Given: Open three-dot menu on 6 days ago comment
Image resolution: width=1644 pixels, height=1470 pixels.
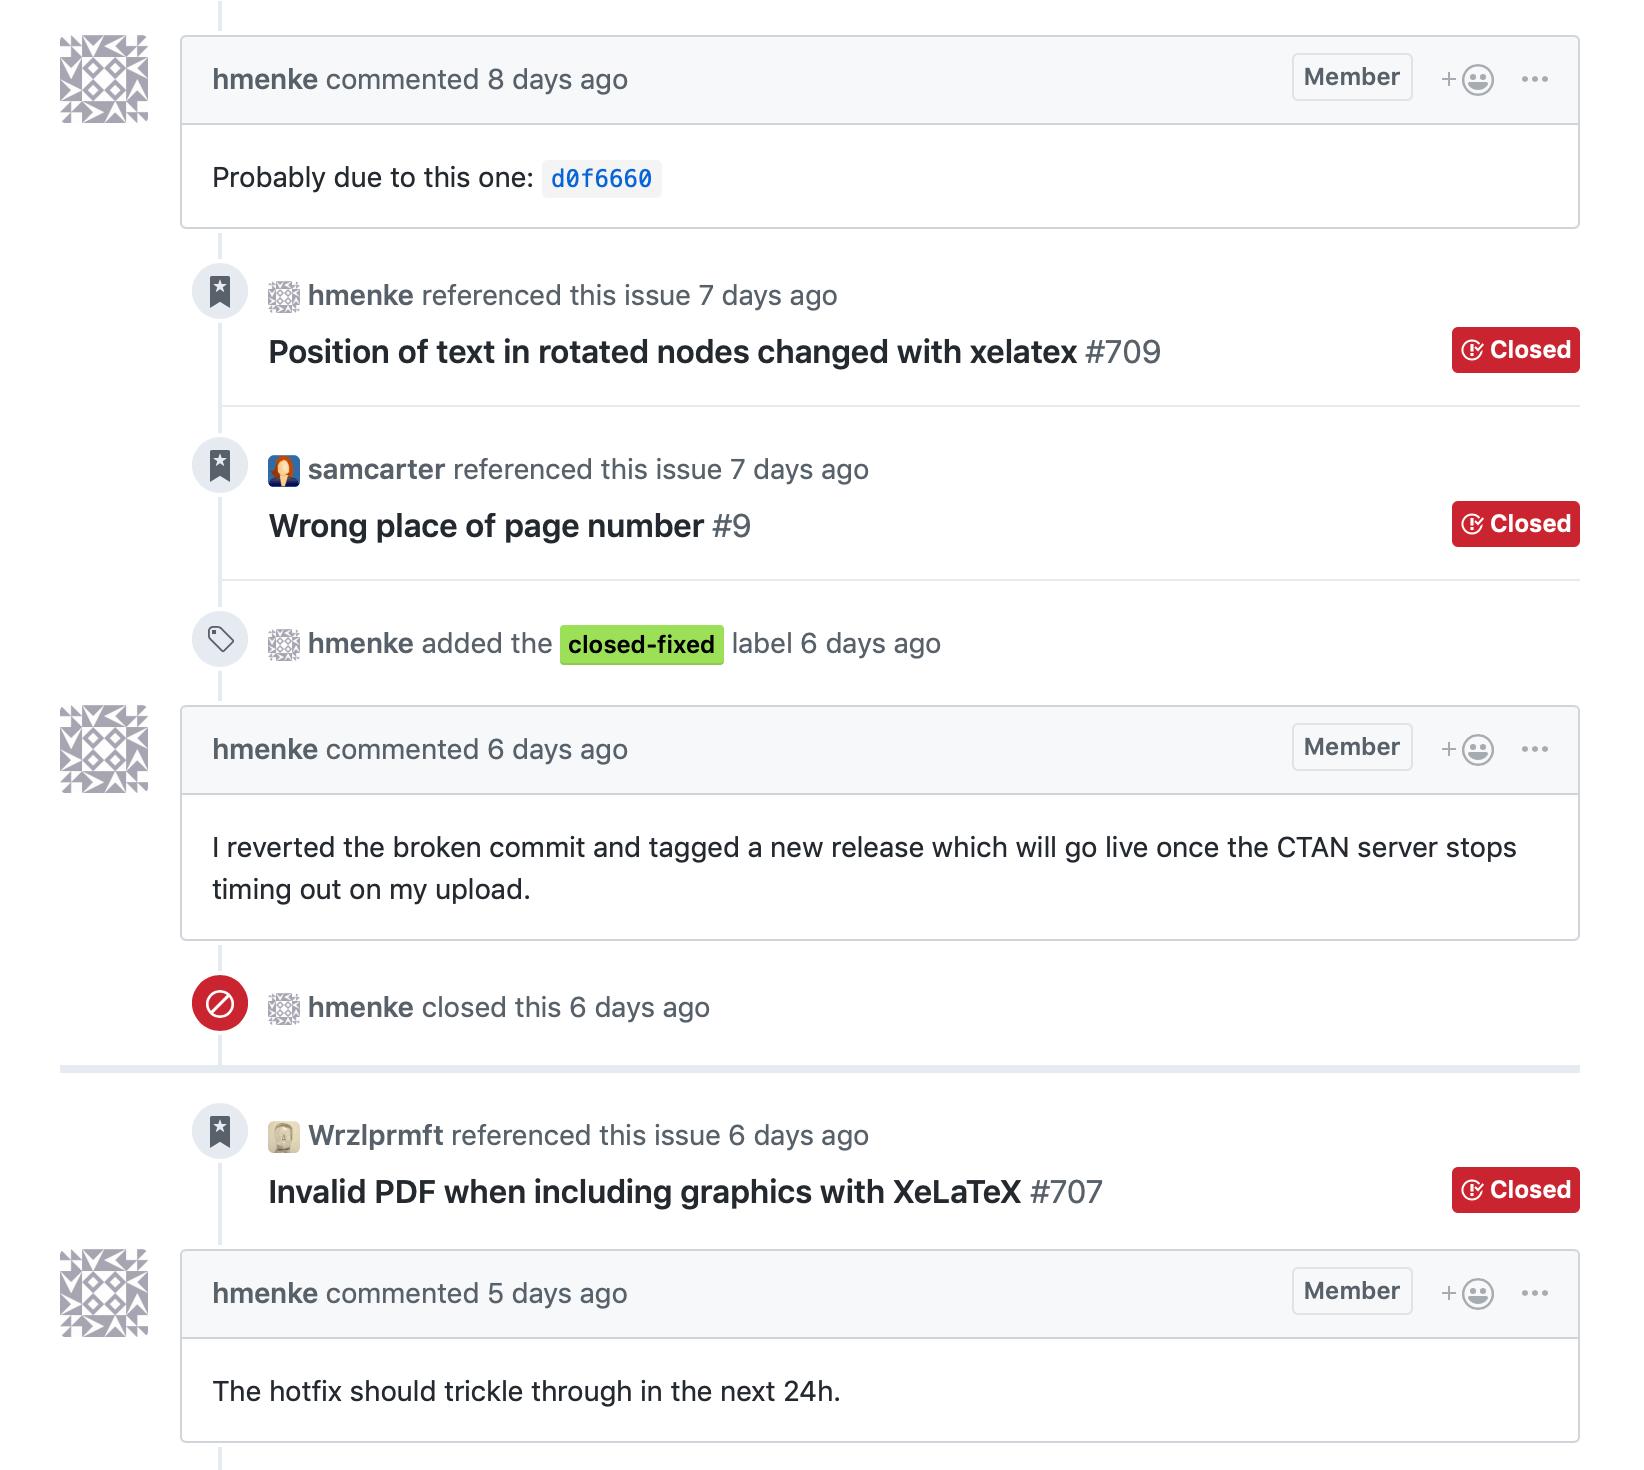Looking at the screenshot, I should coord(1535,749).
